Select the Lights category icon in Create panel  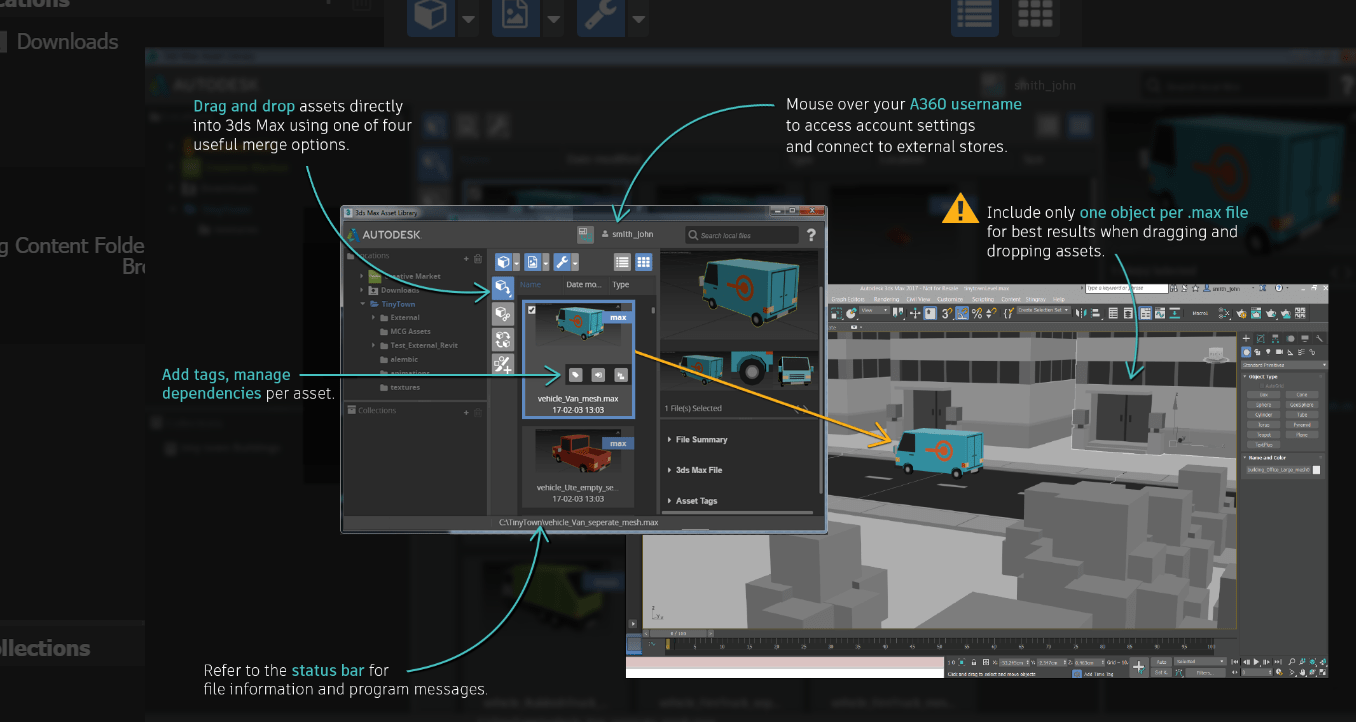[1268, 352]
